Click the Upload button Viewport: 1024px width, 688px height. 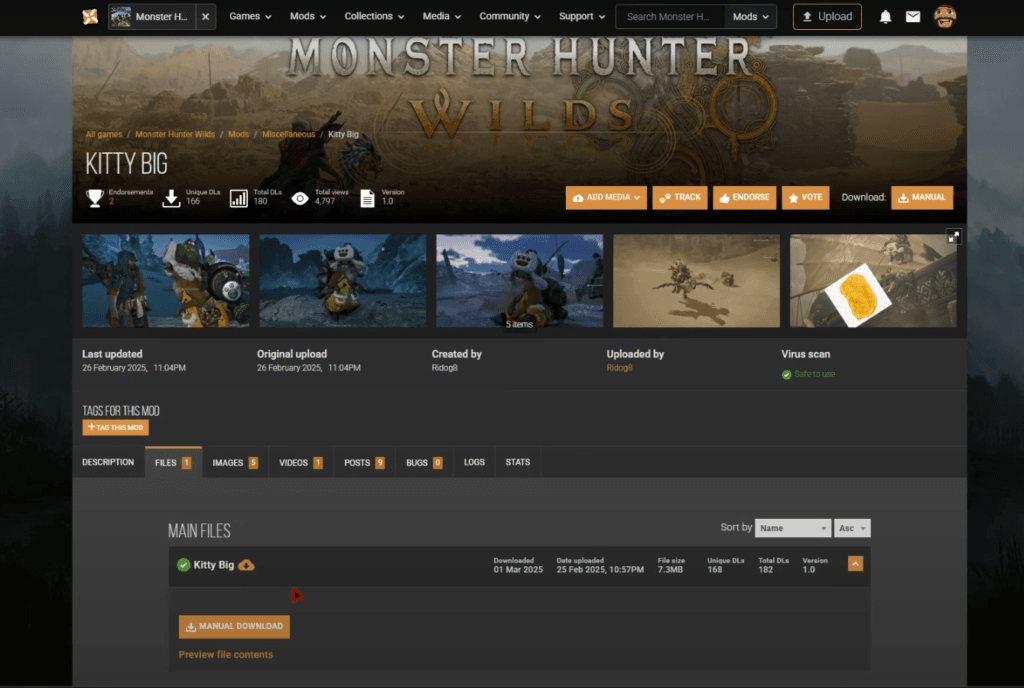pos(827,16)
